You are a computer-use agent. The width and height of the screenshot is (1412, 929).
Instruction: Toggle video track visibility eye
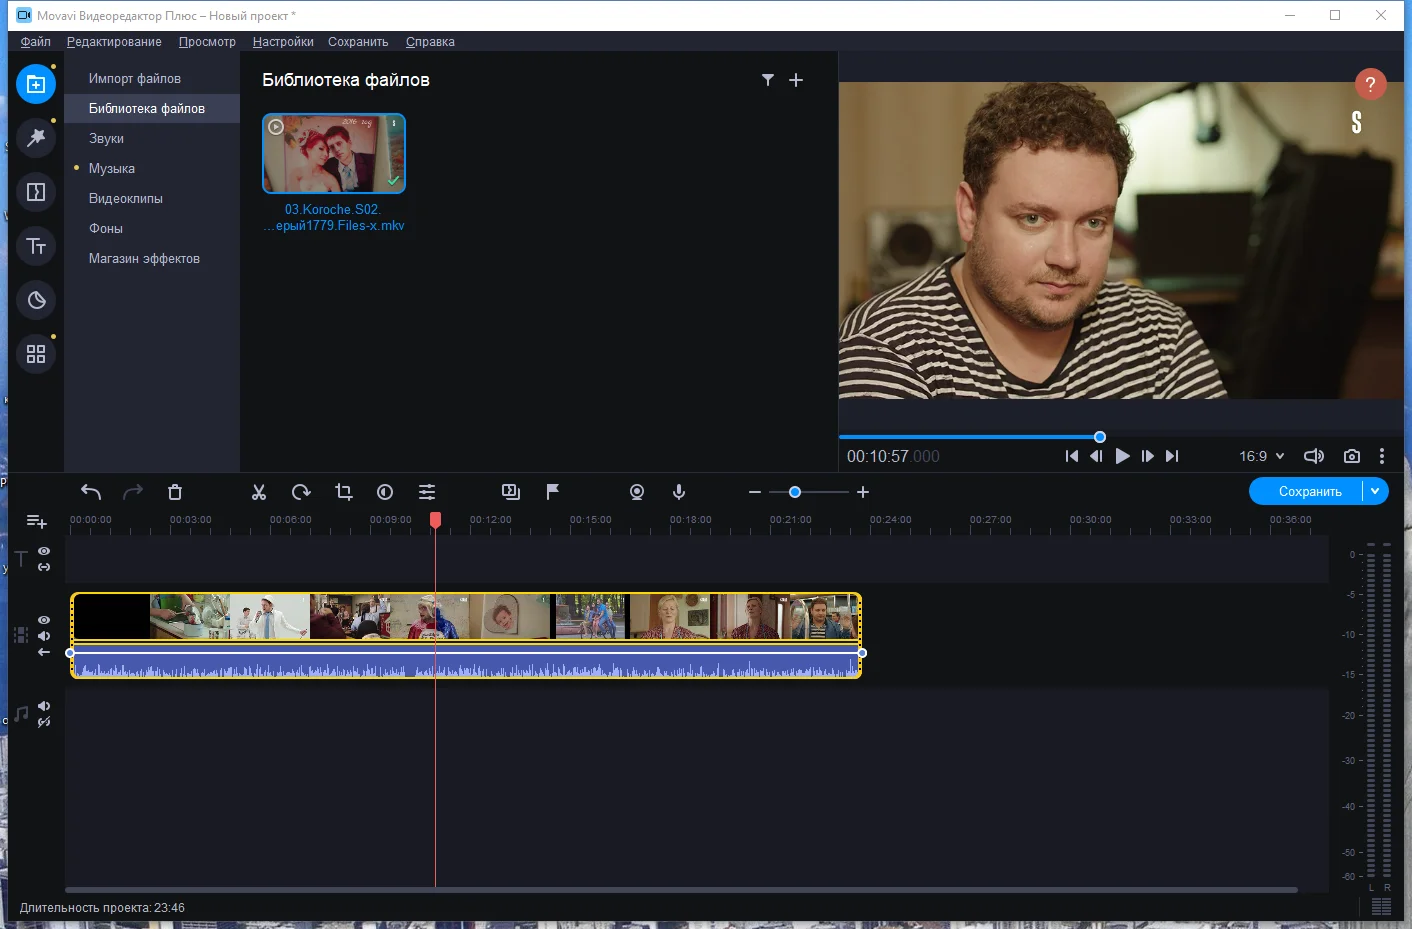coord(44,620)
